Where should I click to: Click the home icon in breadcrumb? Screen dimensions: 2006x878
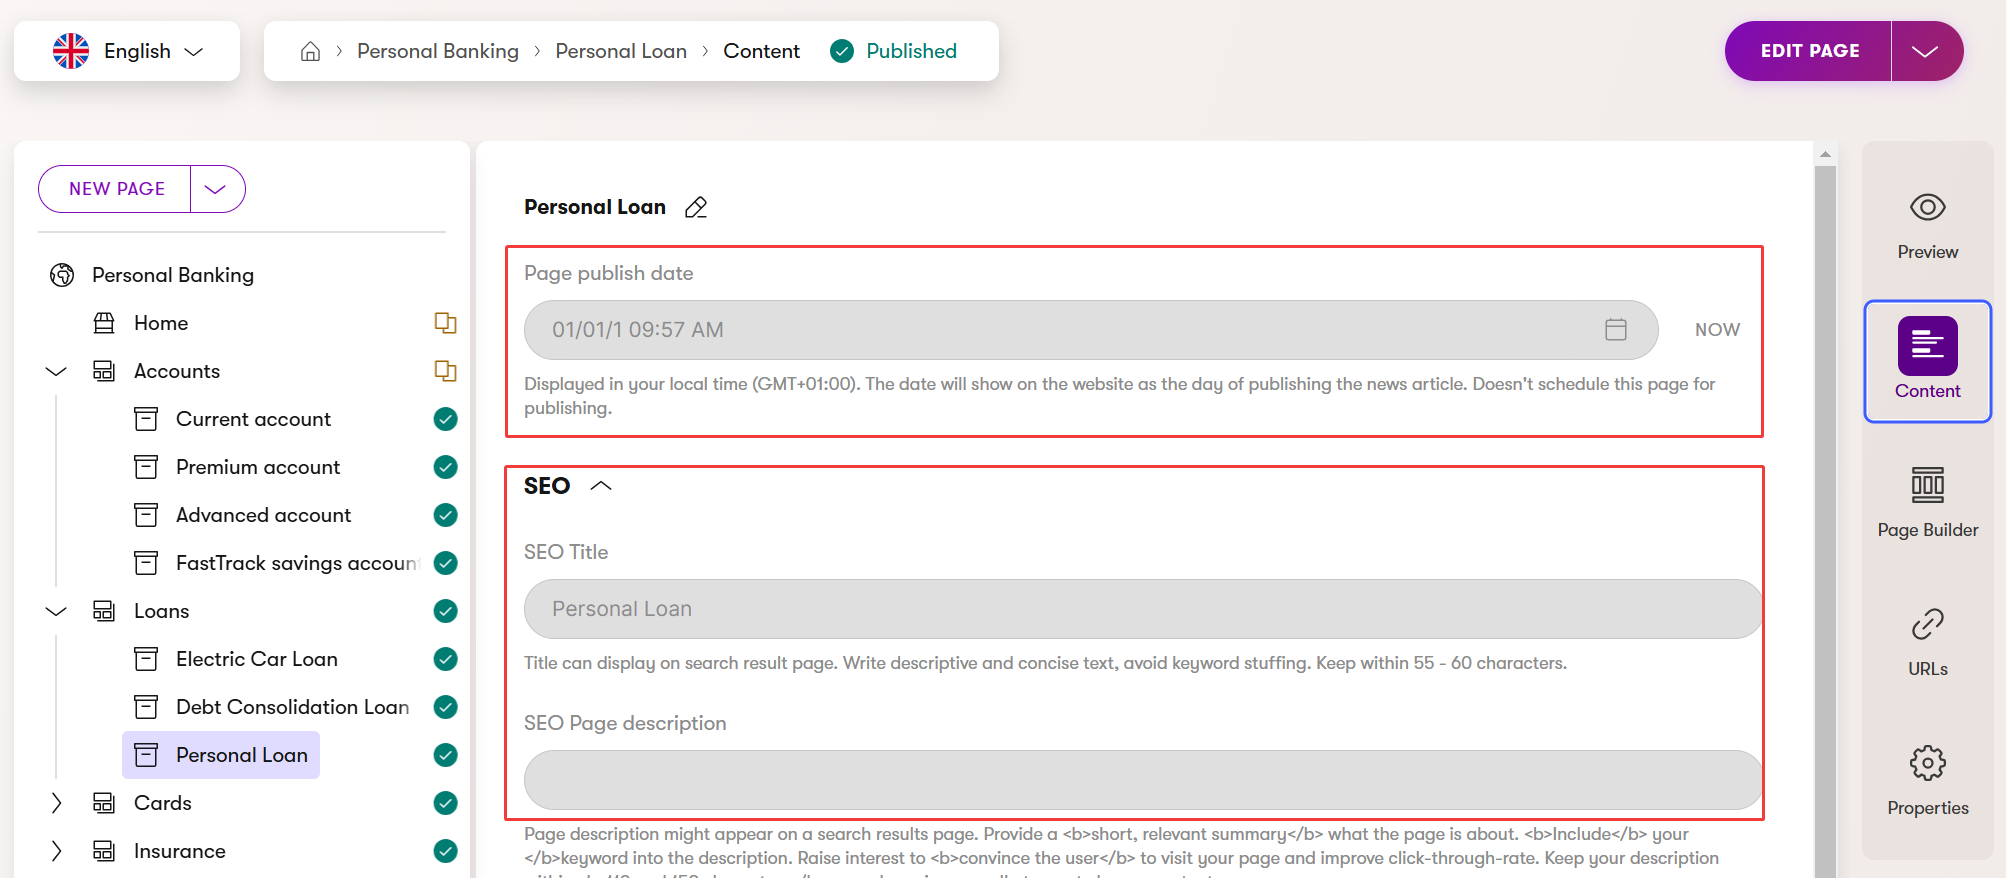310,51
